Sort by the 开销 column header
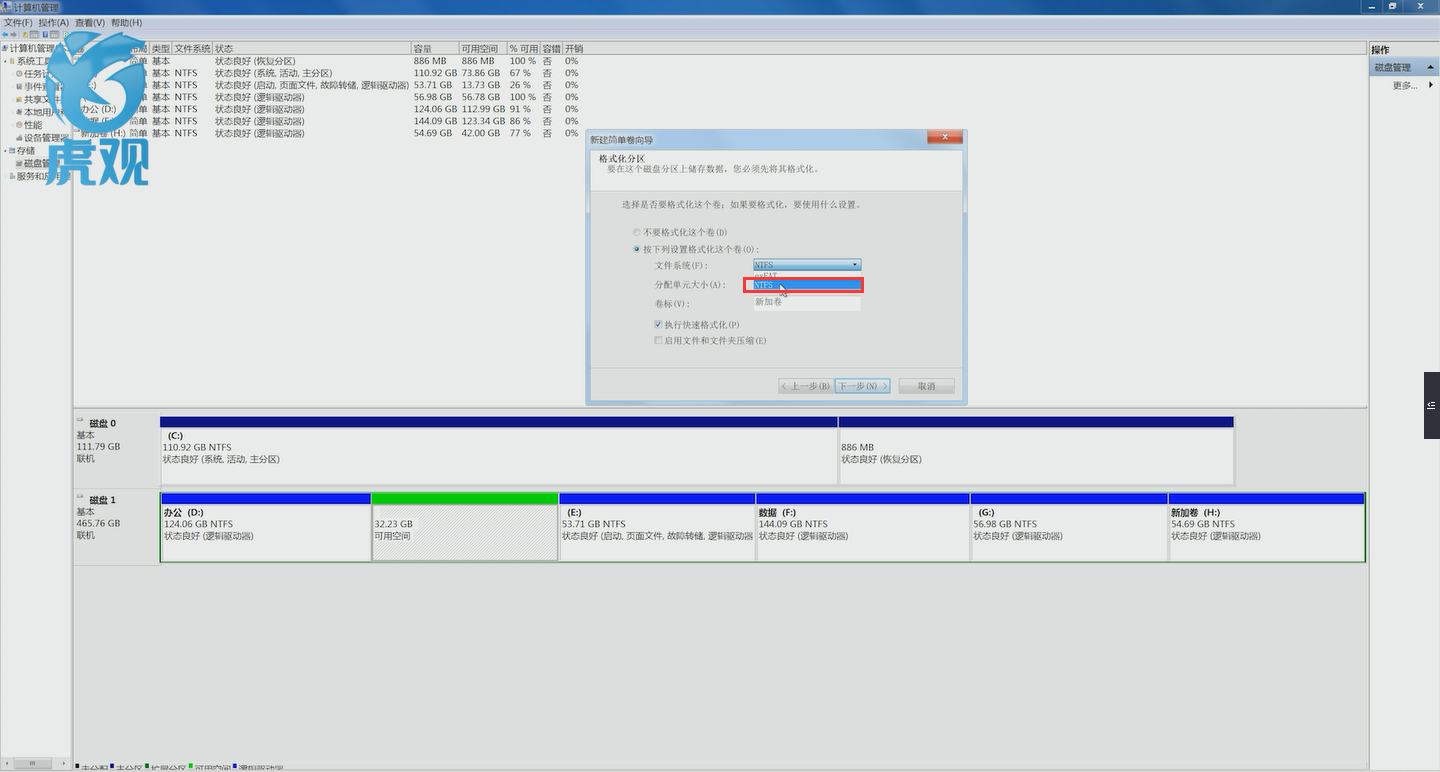Screen dimensions: 1440x772 (x=574, y=48)
